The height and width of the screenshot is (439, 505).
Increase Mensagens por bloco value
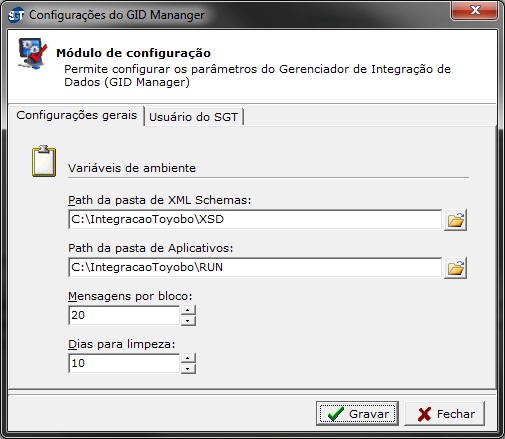tap(188, 310)
